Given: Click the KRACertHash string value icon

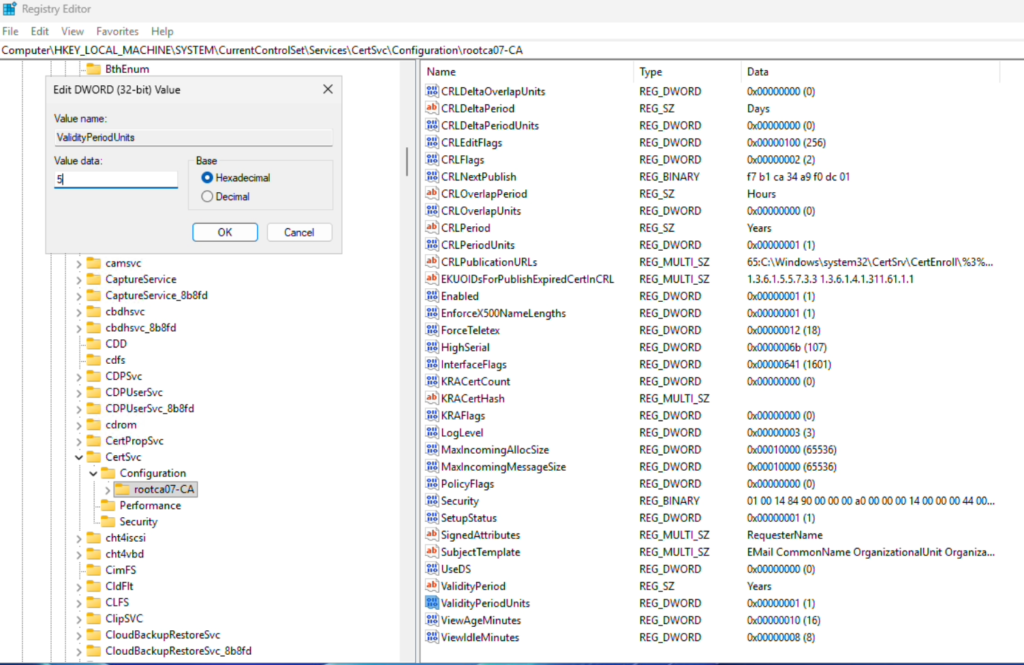Looking at the screenshot, I should coord(432,398).
